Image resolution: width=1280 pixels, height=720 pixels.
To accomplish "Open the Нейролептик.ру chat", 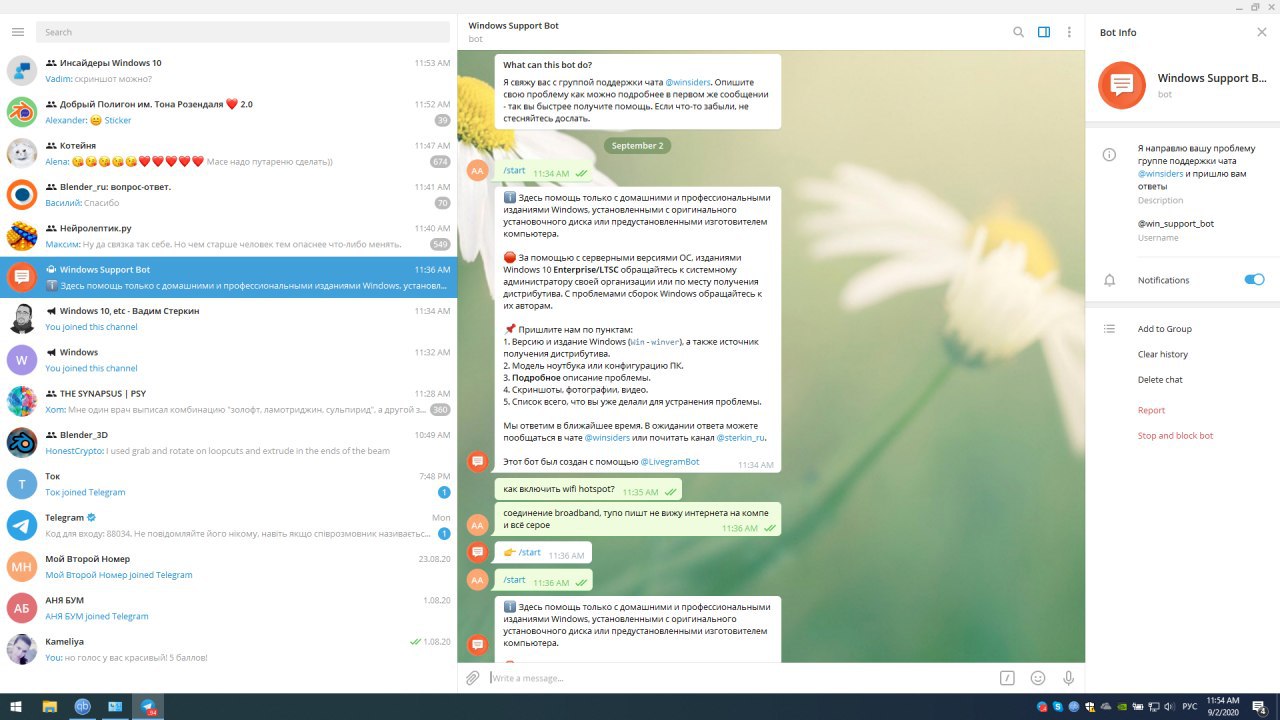I will coord(228,236).
